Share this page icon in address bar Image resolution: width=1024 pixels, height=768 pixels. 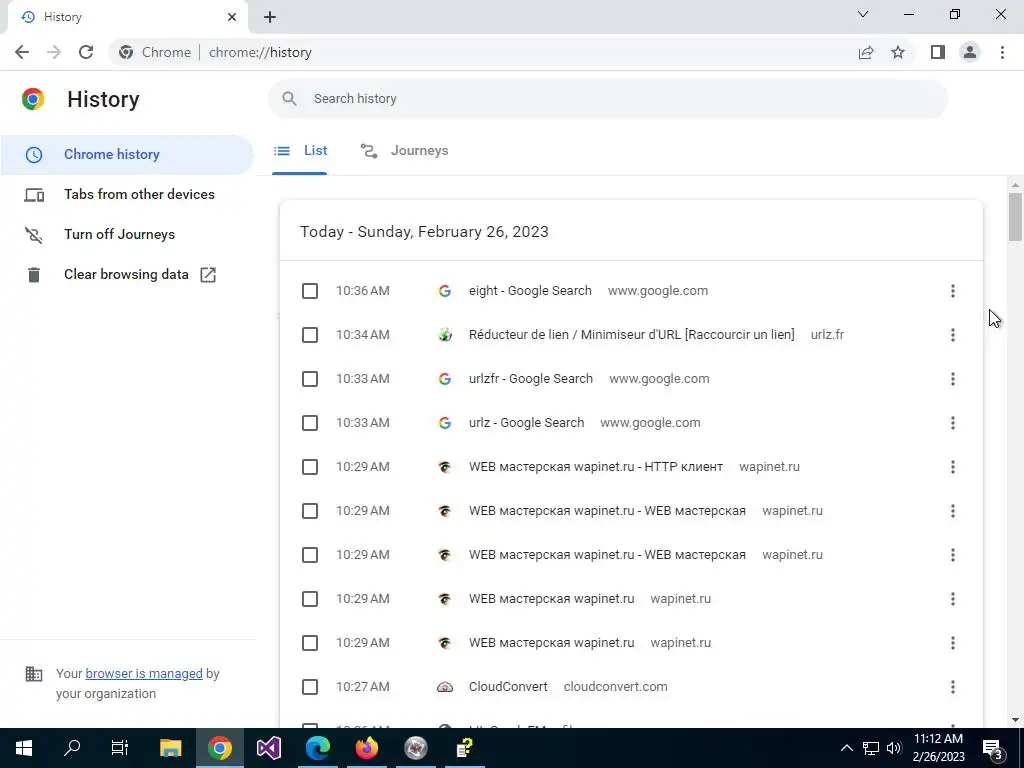pos(866,52)
